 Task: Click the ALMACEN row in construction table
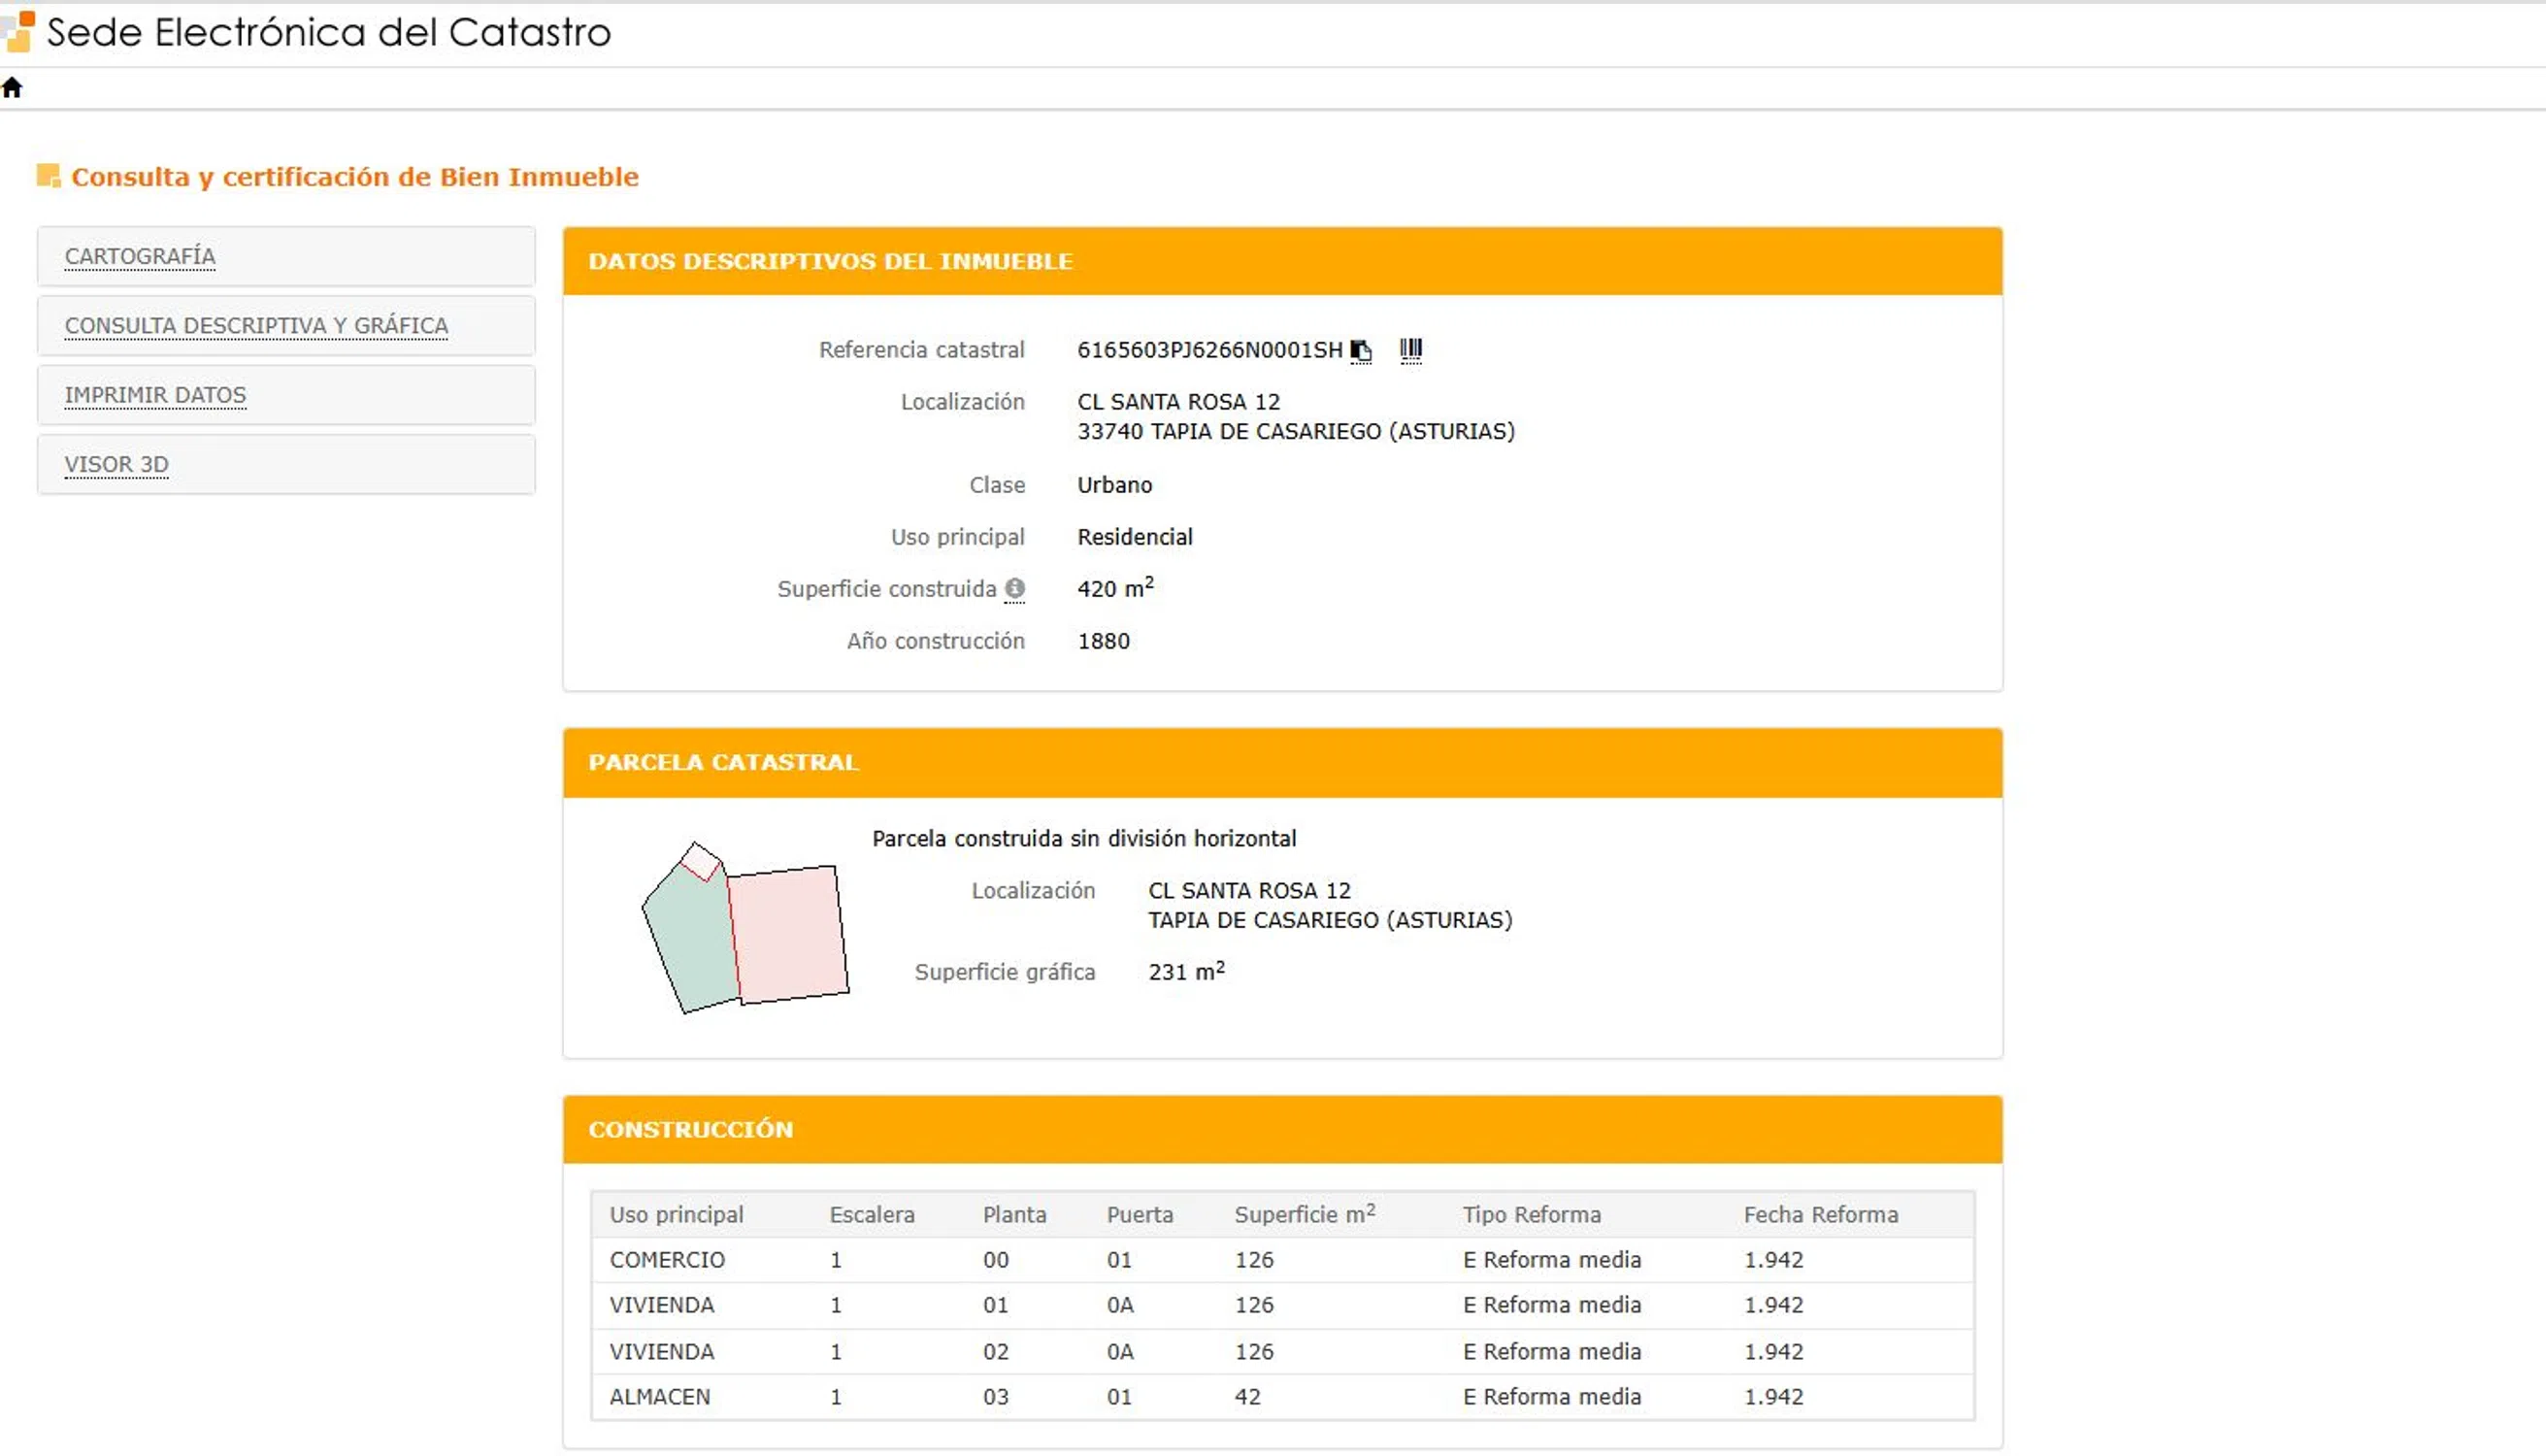pyautogui.click(x=660, y=1397)
